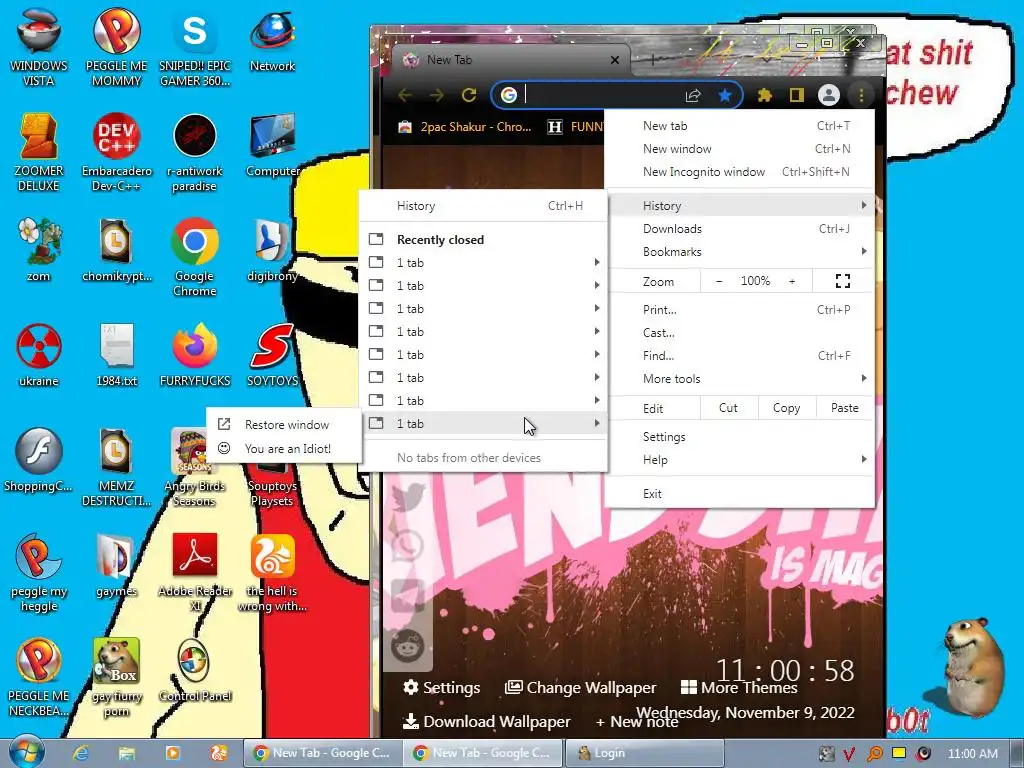Click Change Wallpaper link on new tab page
1024x768 pixels.
pos(581,688)
